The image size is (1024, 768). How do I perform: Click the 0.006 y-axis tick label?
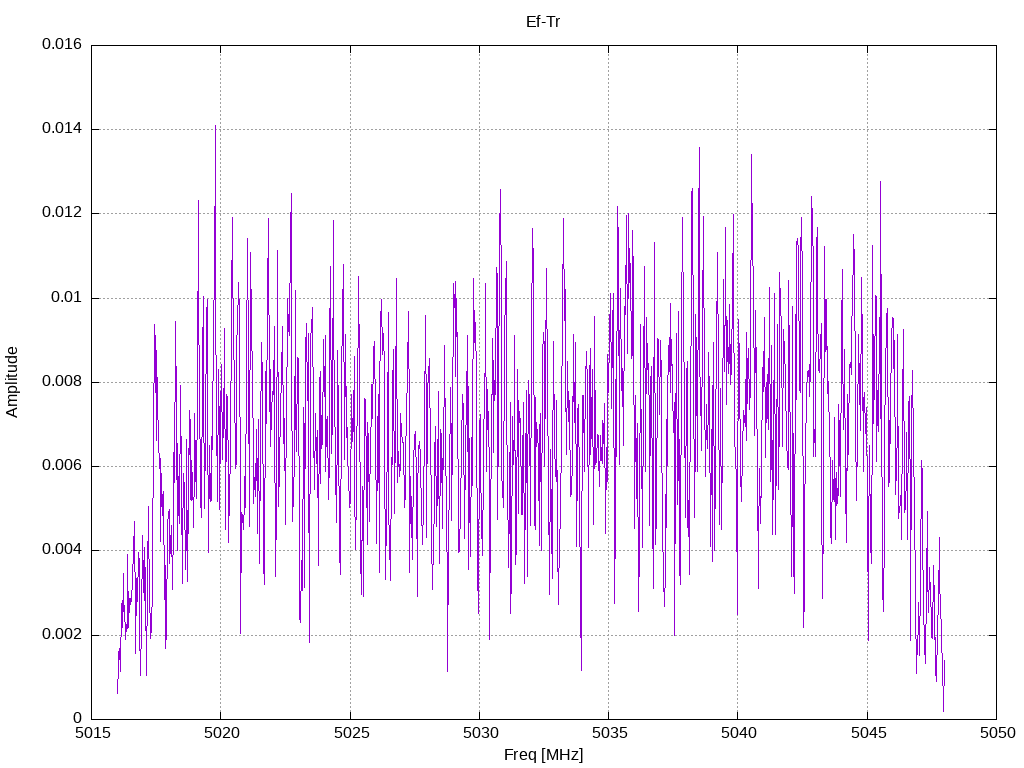click(x=62, y=466)
